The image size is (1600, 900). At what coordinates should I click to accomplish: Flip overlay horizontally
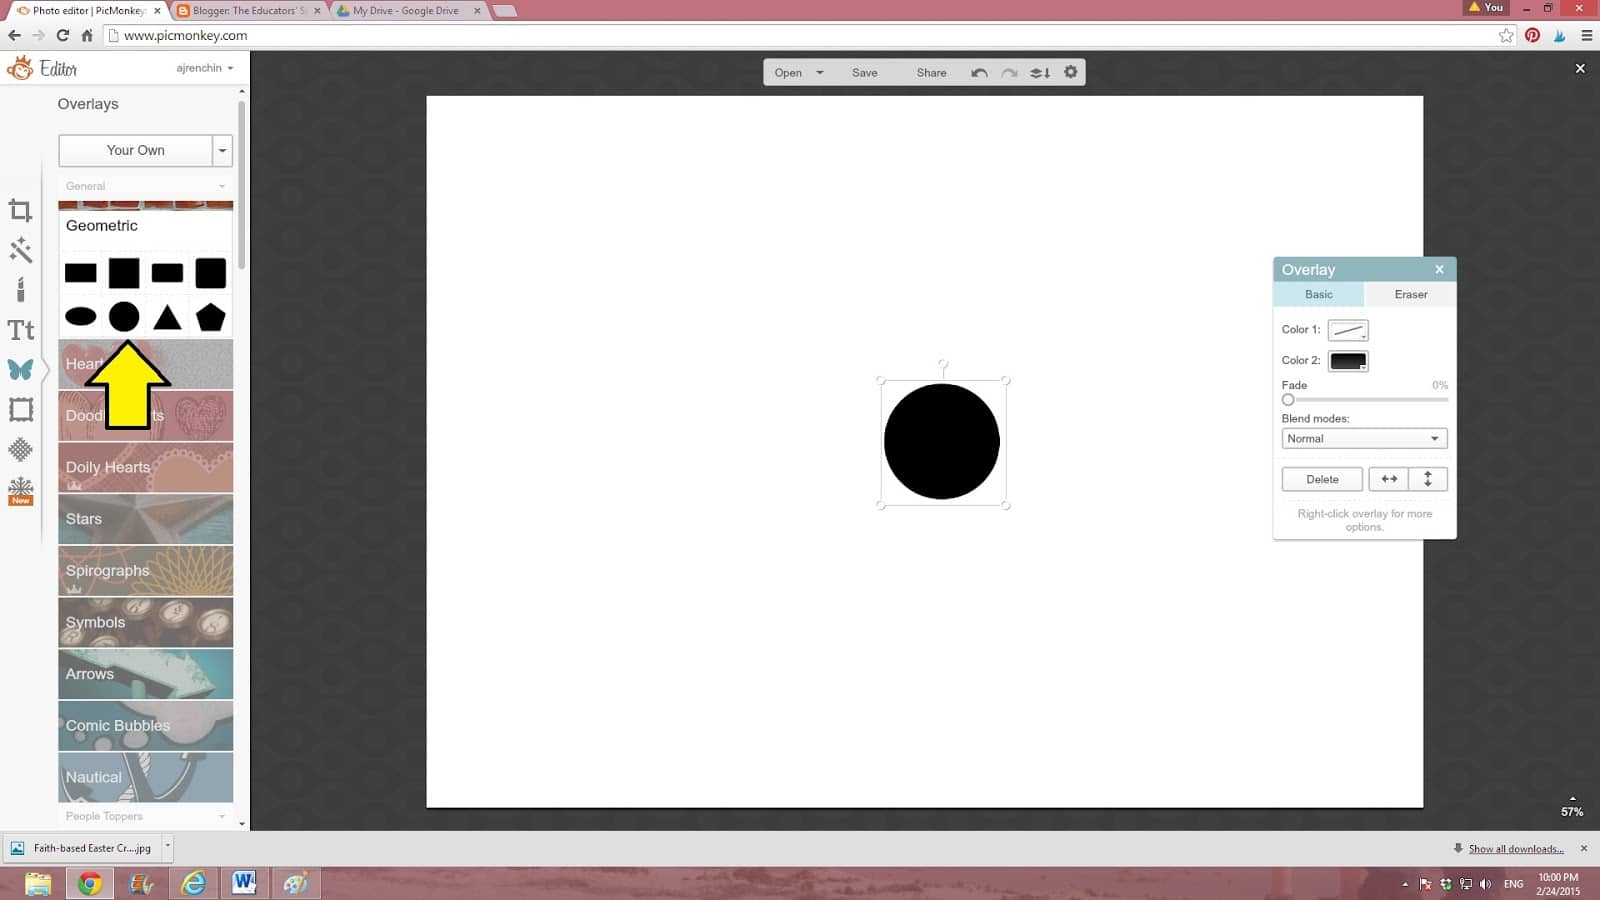(1389, 479)
